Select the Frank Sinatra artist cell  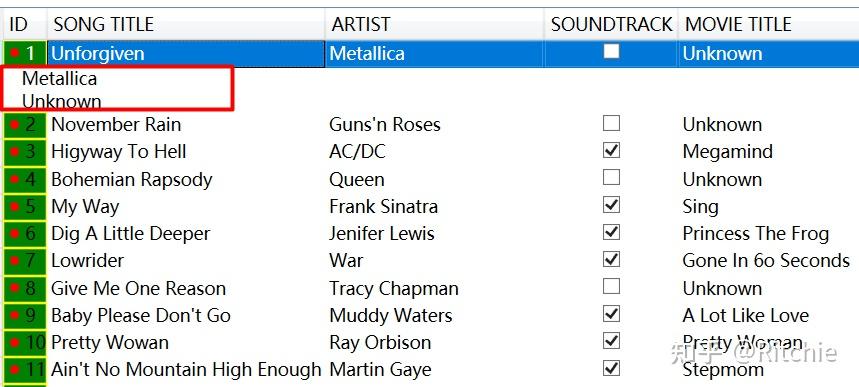coord(383,207)
